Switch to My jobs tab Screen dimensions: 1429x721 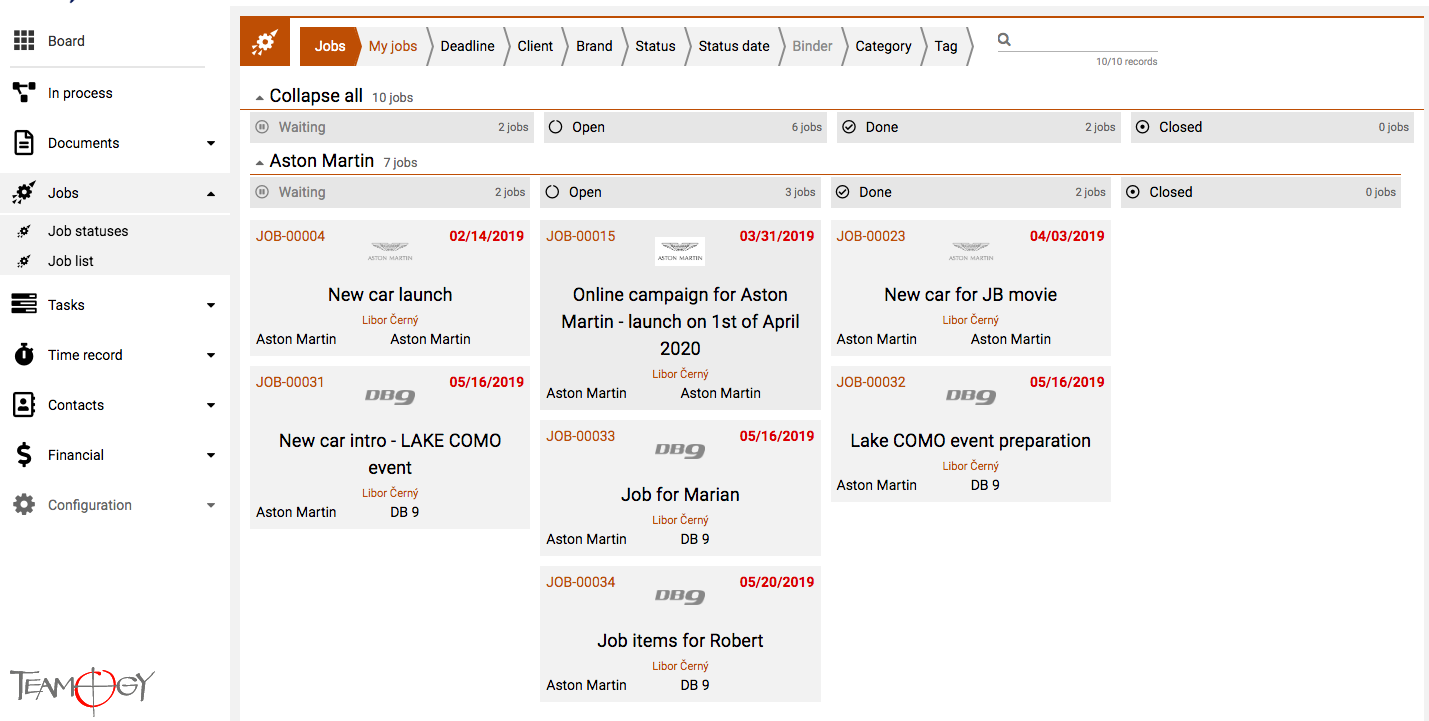tap(393, 46)
